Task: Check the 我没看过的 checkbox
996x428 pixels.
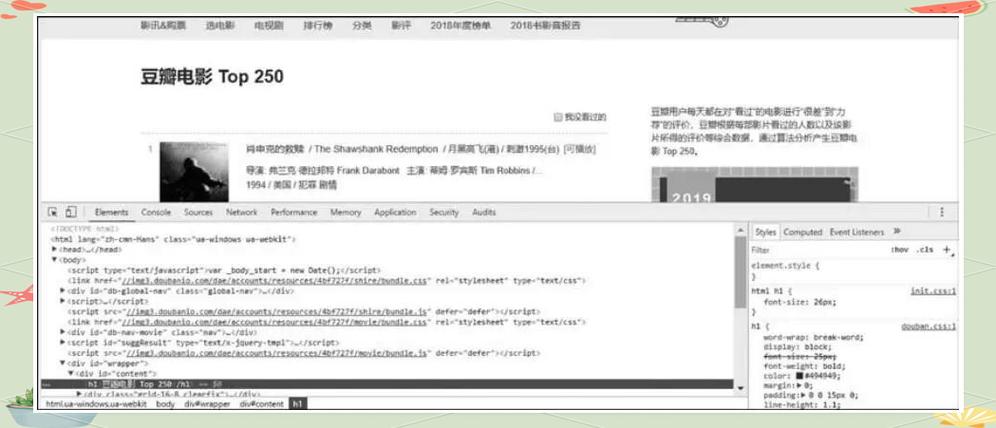Action: [x=558, y=117]
